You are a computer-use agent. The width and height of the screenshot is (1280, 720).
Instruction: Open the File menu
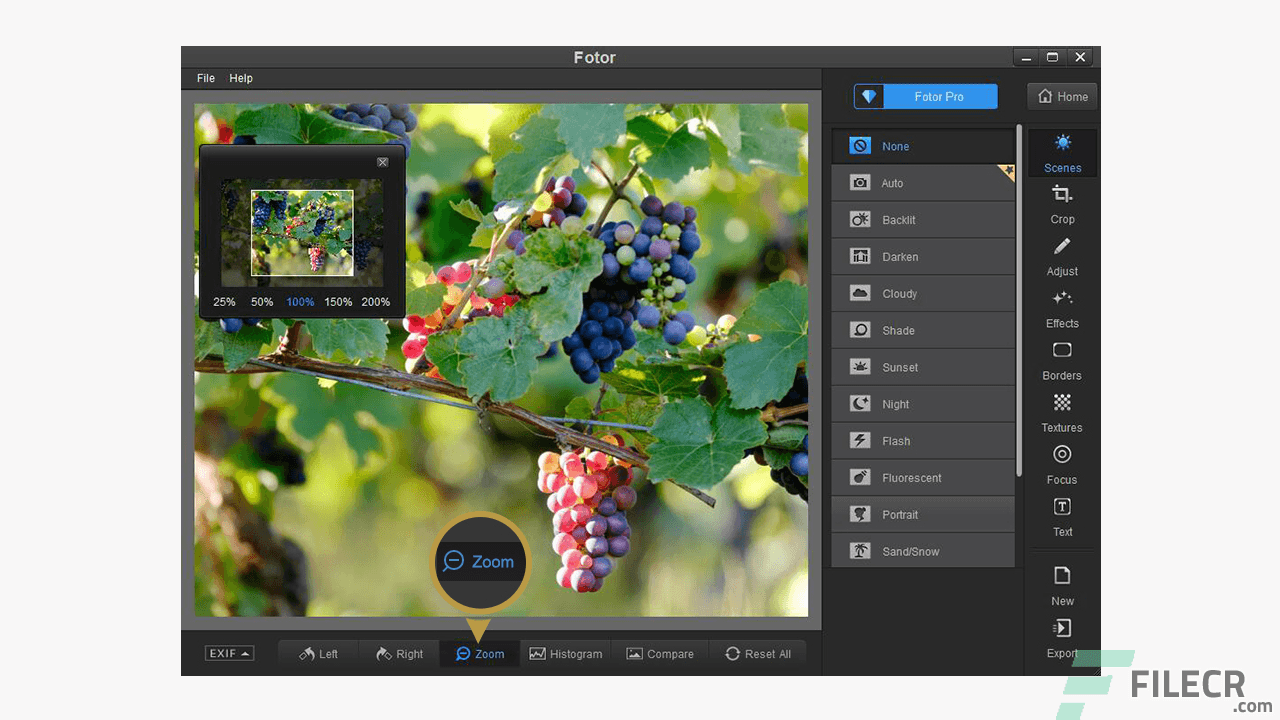(x=205, y=78)
